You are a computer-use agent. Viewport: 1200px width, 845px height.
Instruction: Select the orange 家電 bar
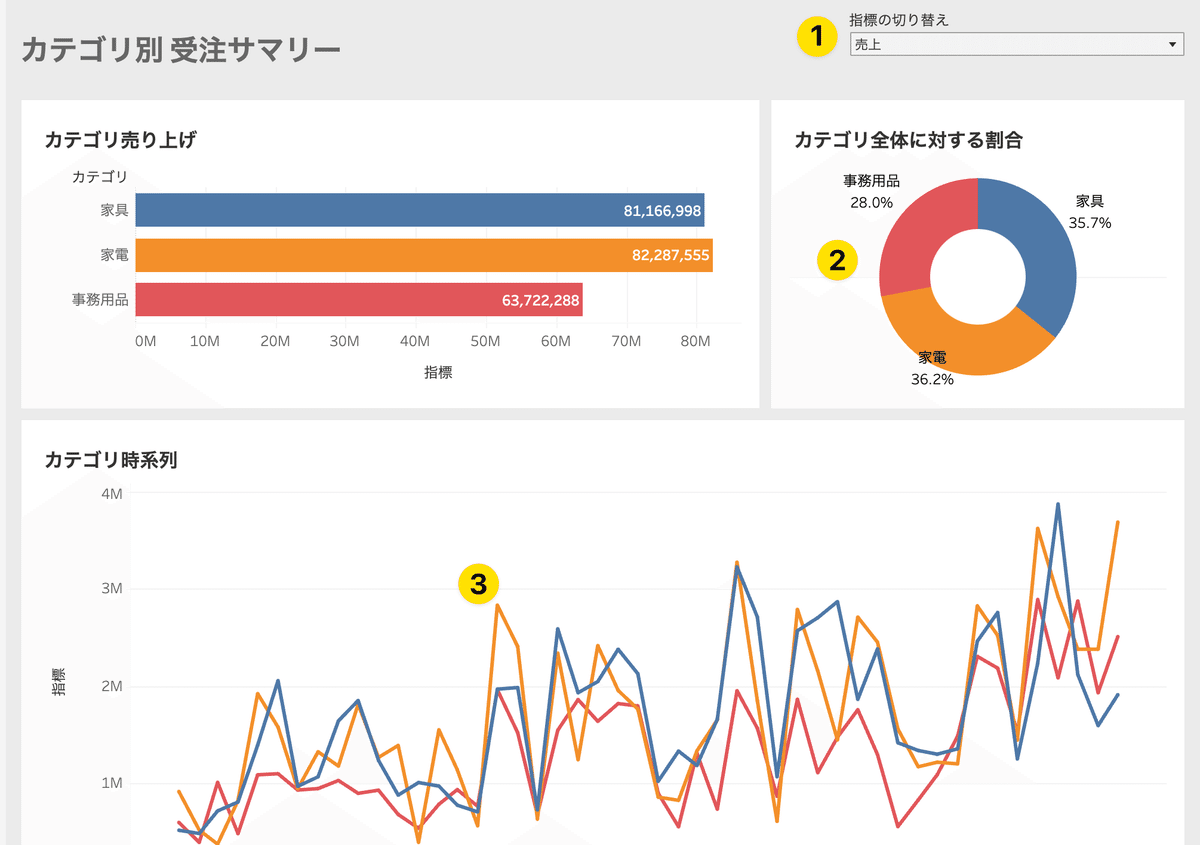pos(425,255)
